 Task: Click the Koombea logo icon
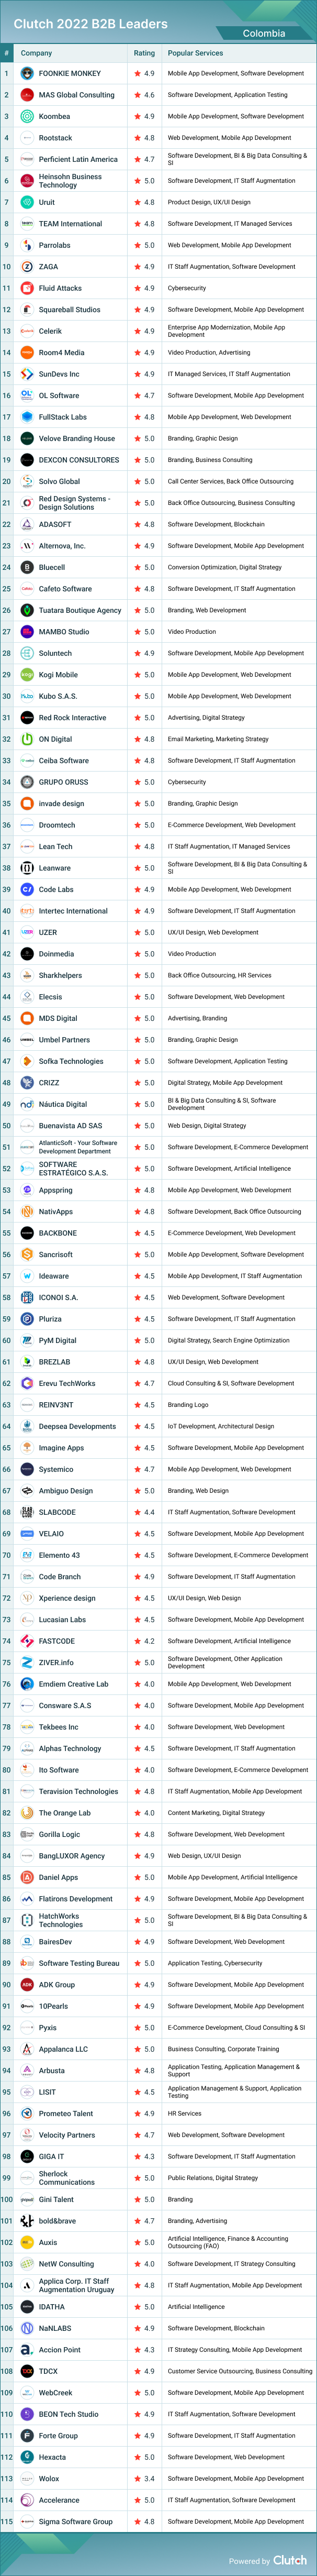pos(27,117)
